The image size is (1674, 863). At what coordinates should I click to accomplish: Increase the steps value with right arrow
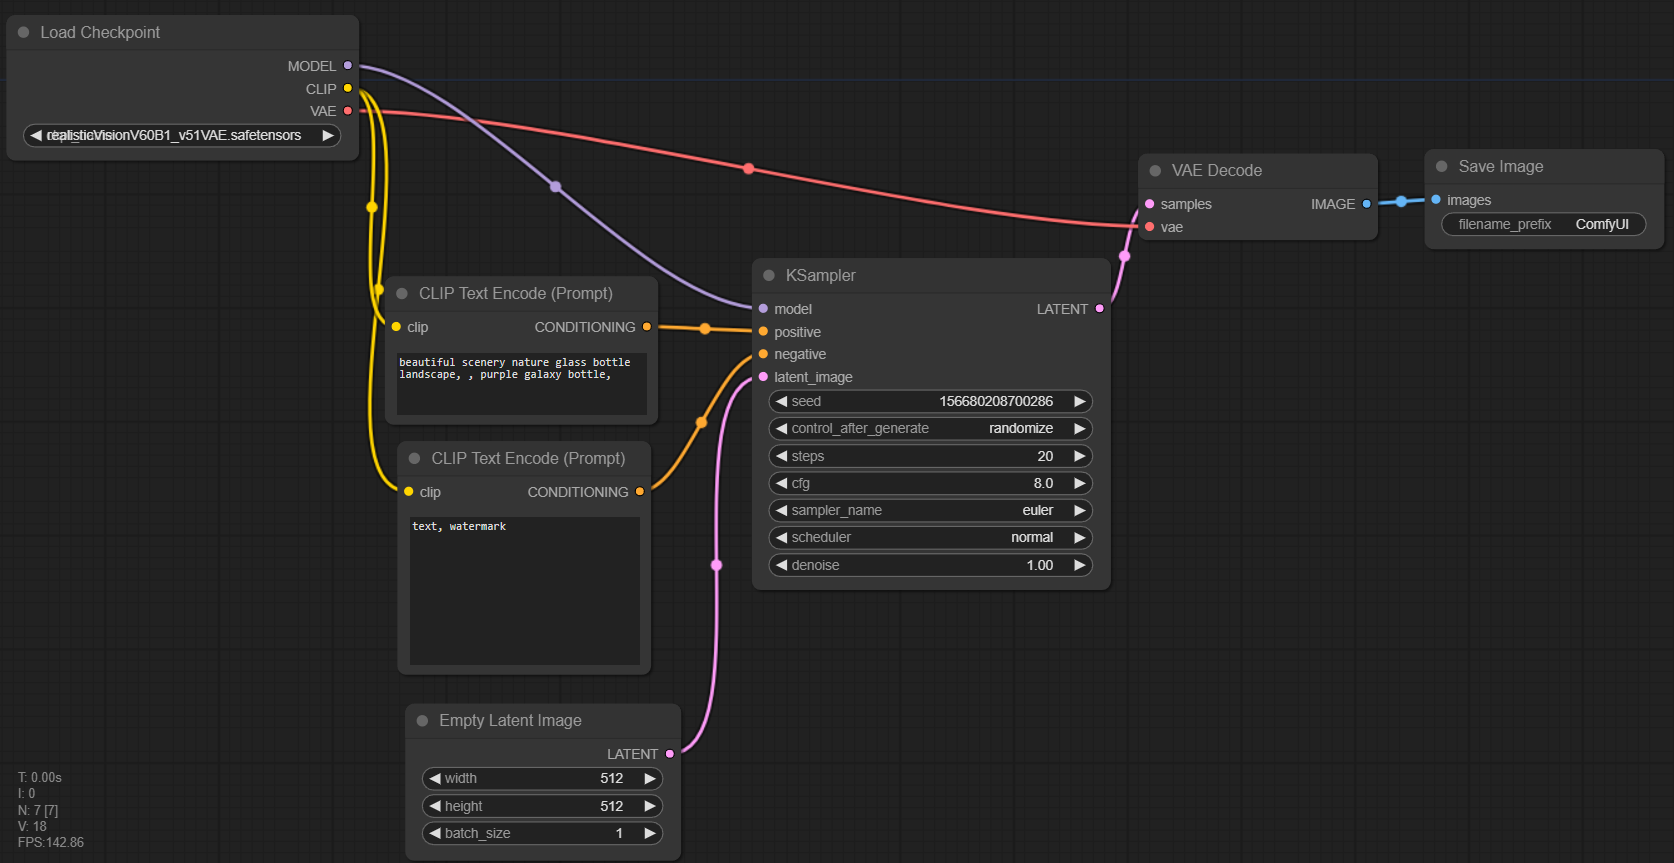pos(1079,456)
